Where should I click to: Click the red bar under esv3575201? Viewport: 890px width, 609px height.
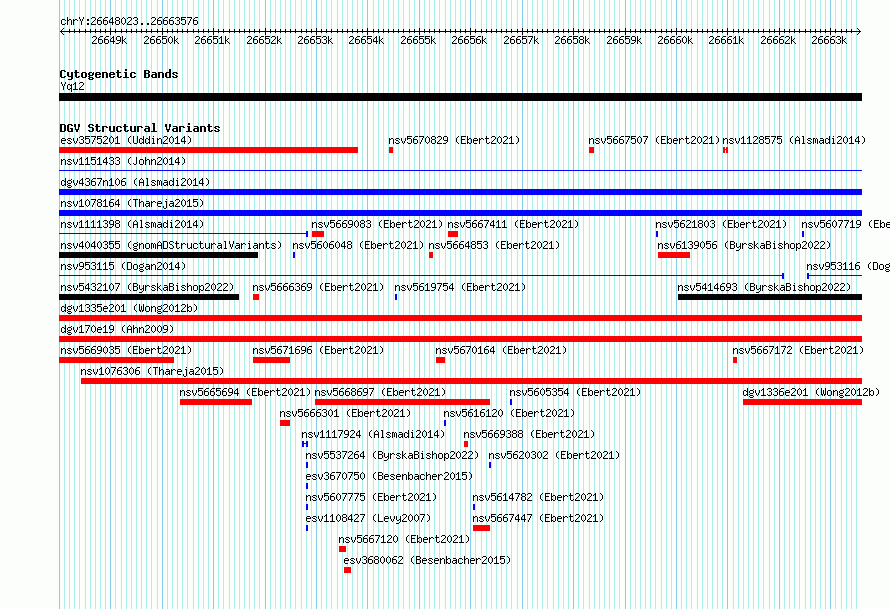pyautogui.click(x=208, y=150)
